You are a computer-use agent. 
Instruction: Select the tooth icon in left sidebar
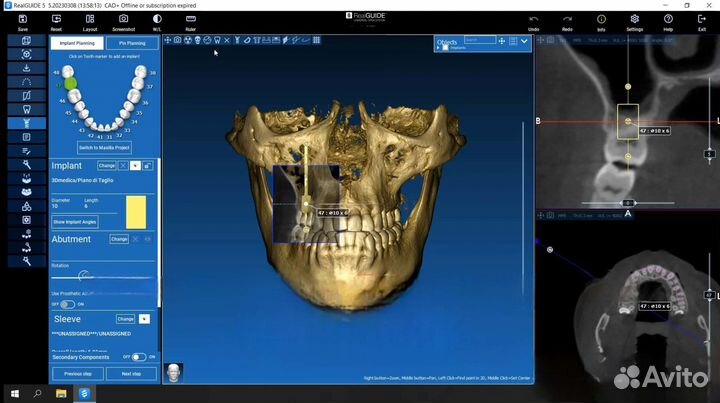pyautogui.click(x=27, y=109)
